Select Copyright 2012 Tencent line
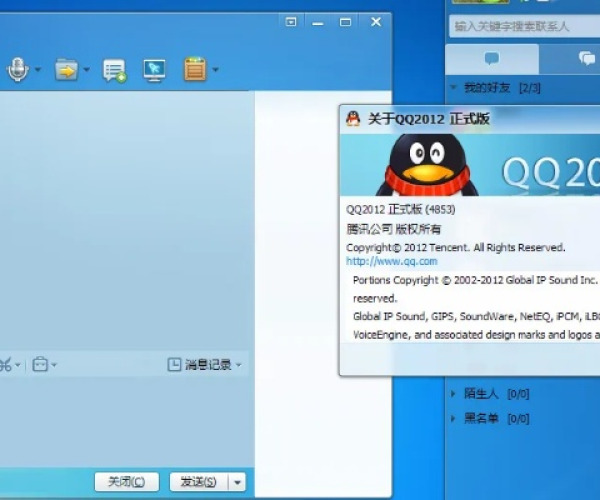Viewport: 600px width, 500px height. point(455,248)
